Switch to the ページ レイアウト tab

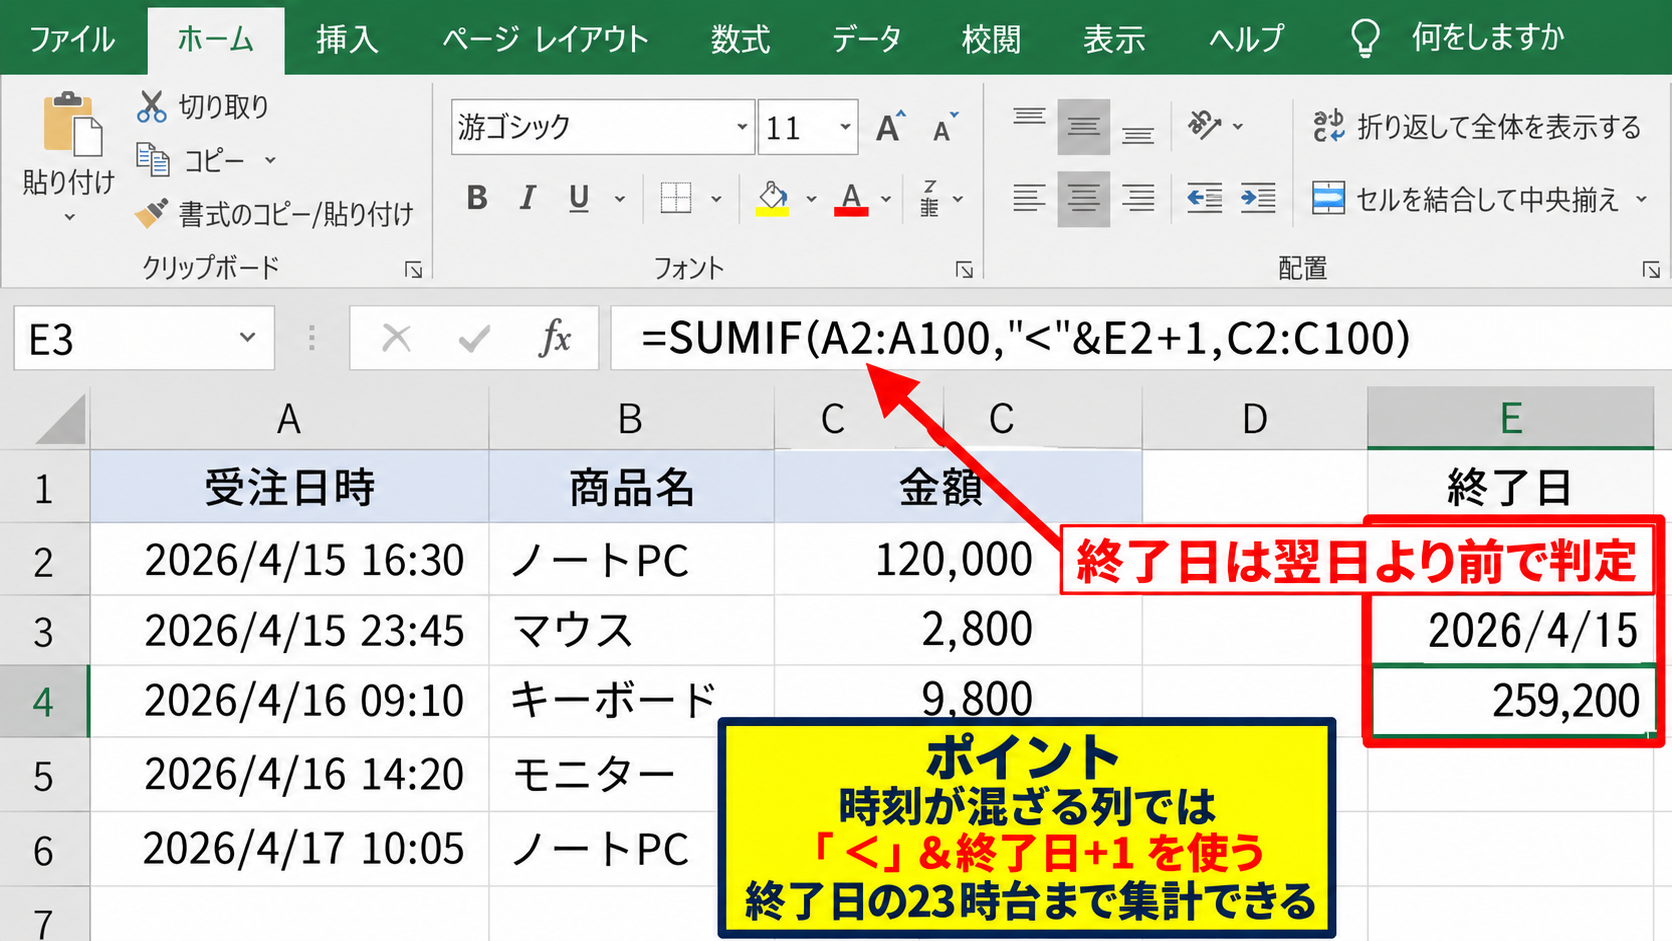click(545, 39)
